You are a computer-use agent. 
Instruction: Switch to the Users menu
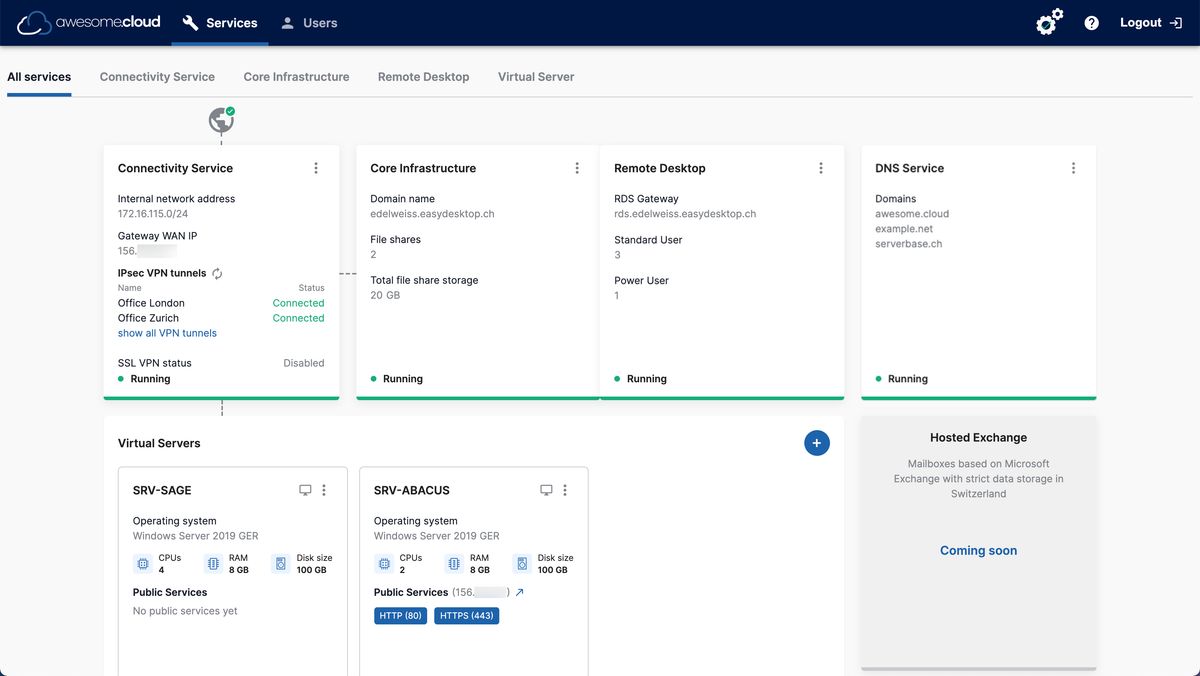pos(308,23)
